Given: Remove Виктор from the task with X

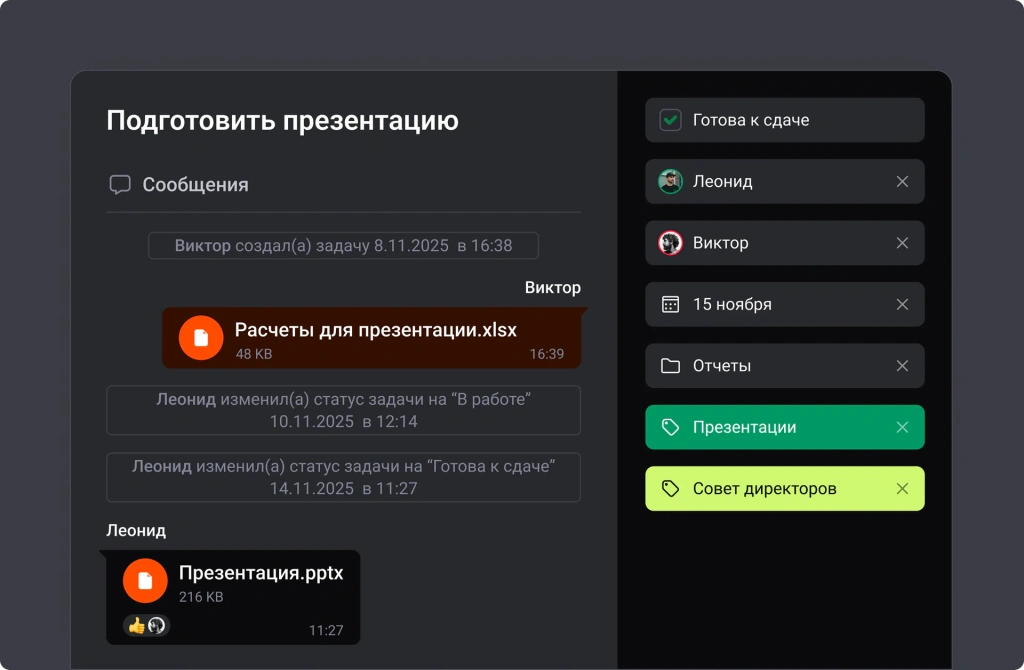Looking at the screenshot, I should pyautogui.click(x=902, y=243).
